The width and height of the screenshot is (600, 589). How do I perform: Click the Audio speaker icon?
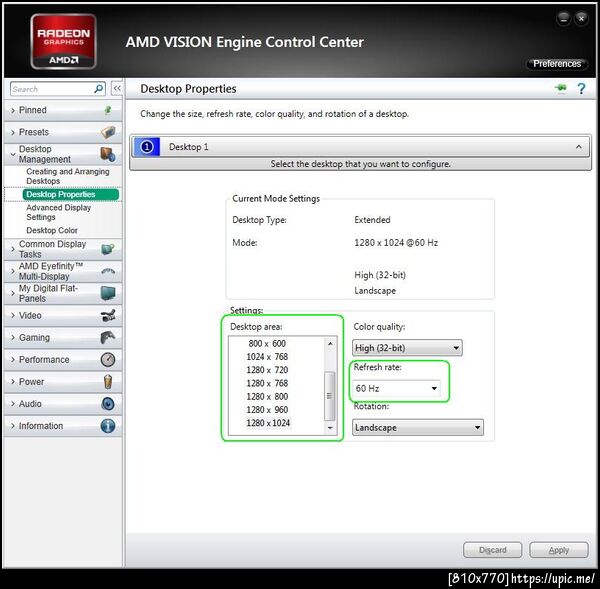pos(108,404)
